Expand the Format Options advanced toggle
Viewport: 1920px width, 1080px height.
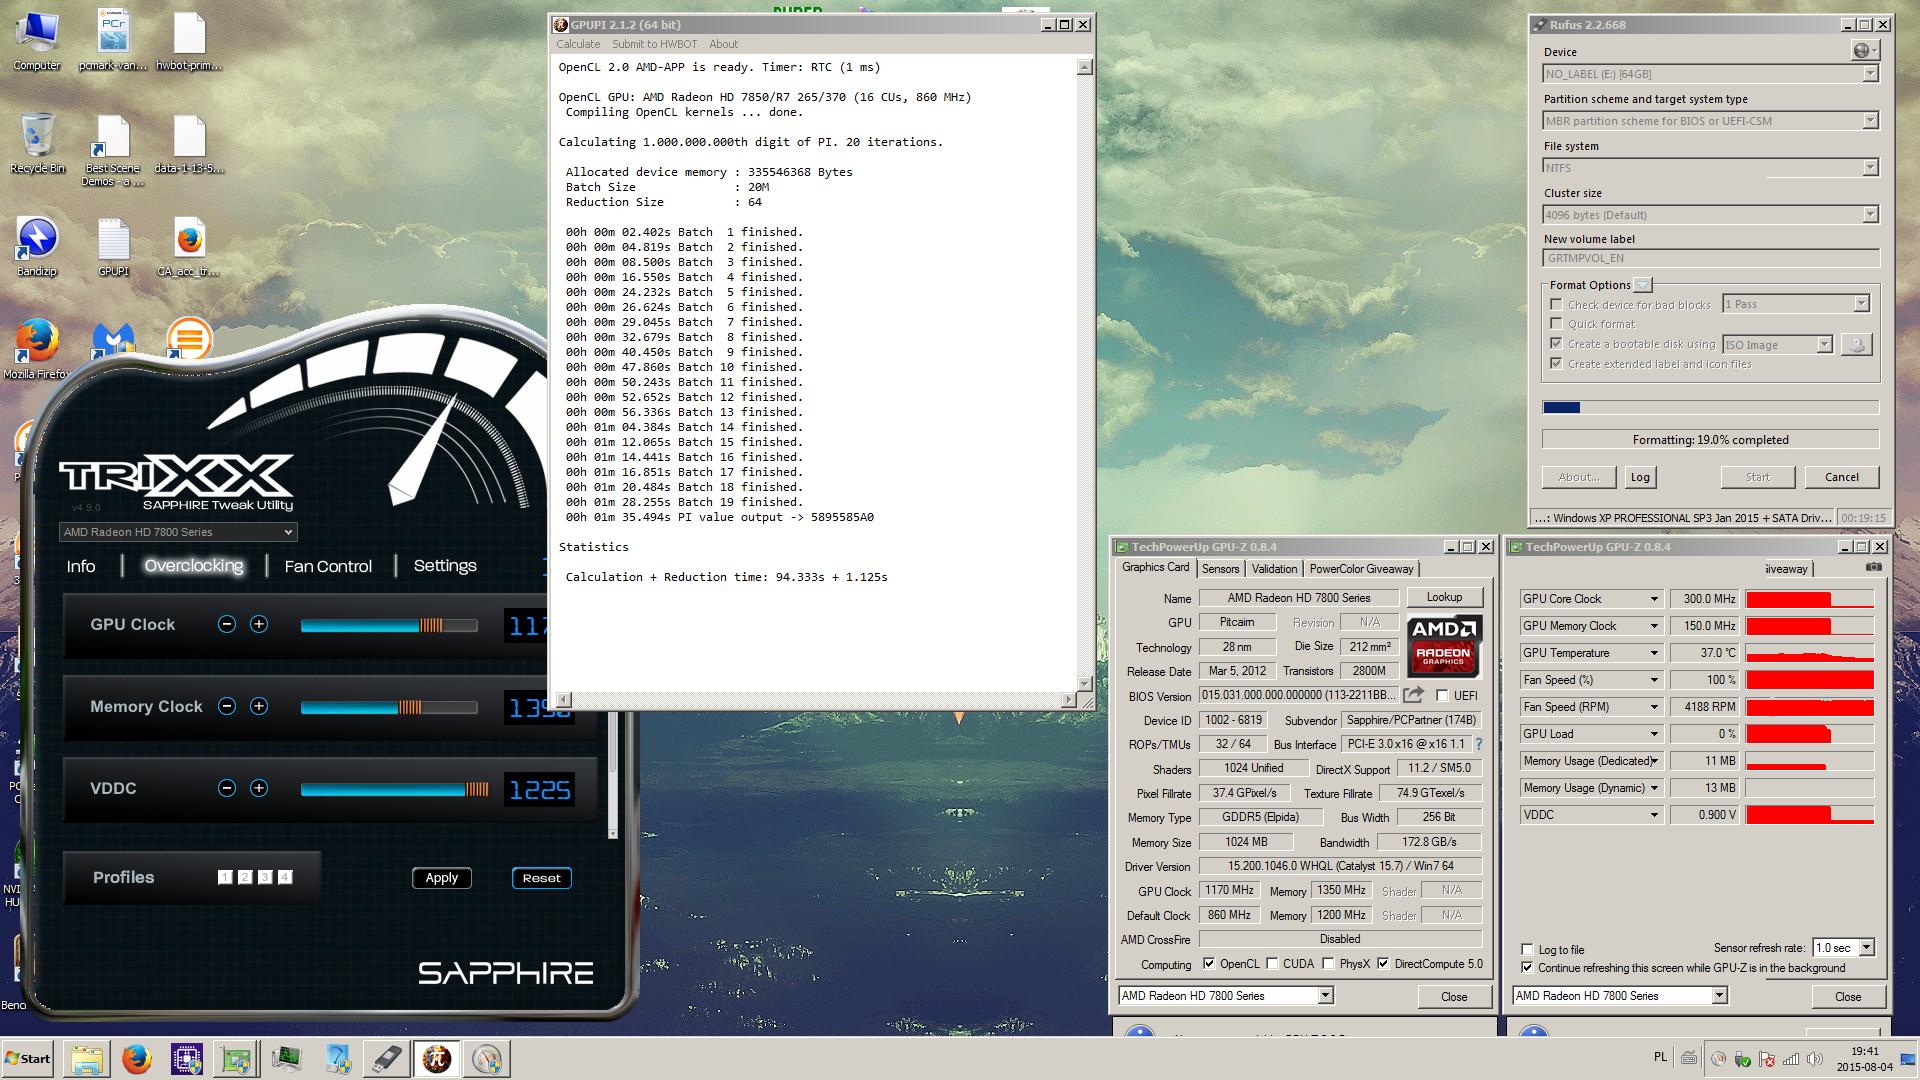coord(1642,285)
